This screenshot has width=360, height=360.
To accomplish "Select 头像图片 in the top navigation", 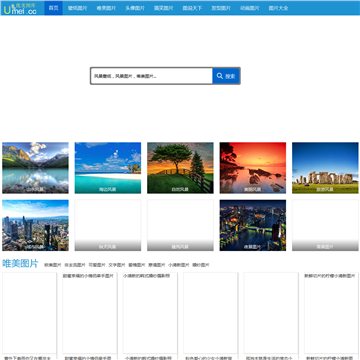I will [x=135, y=8].
